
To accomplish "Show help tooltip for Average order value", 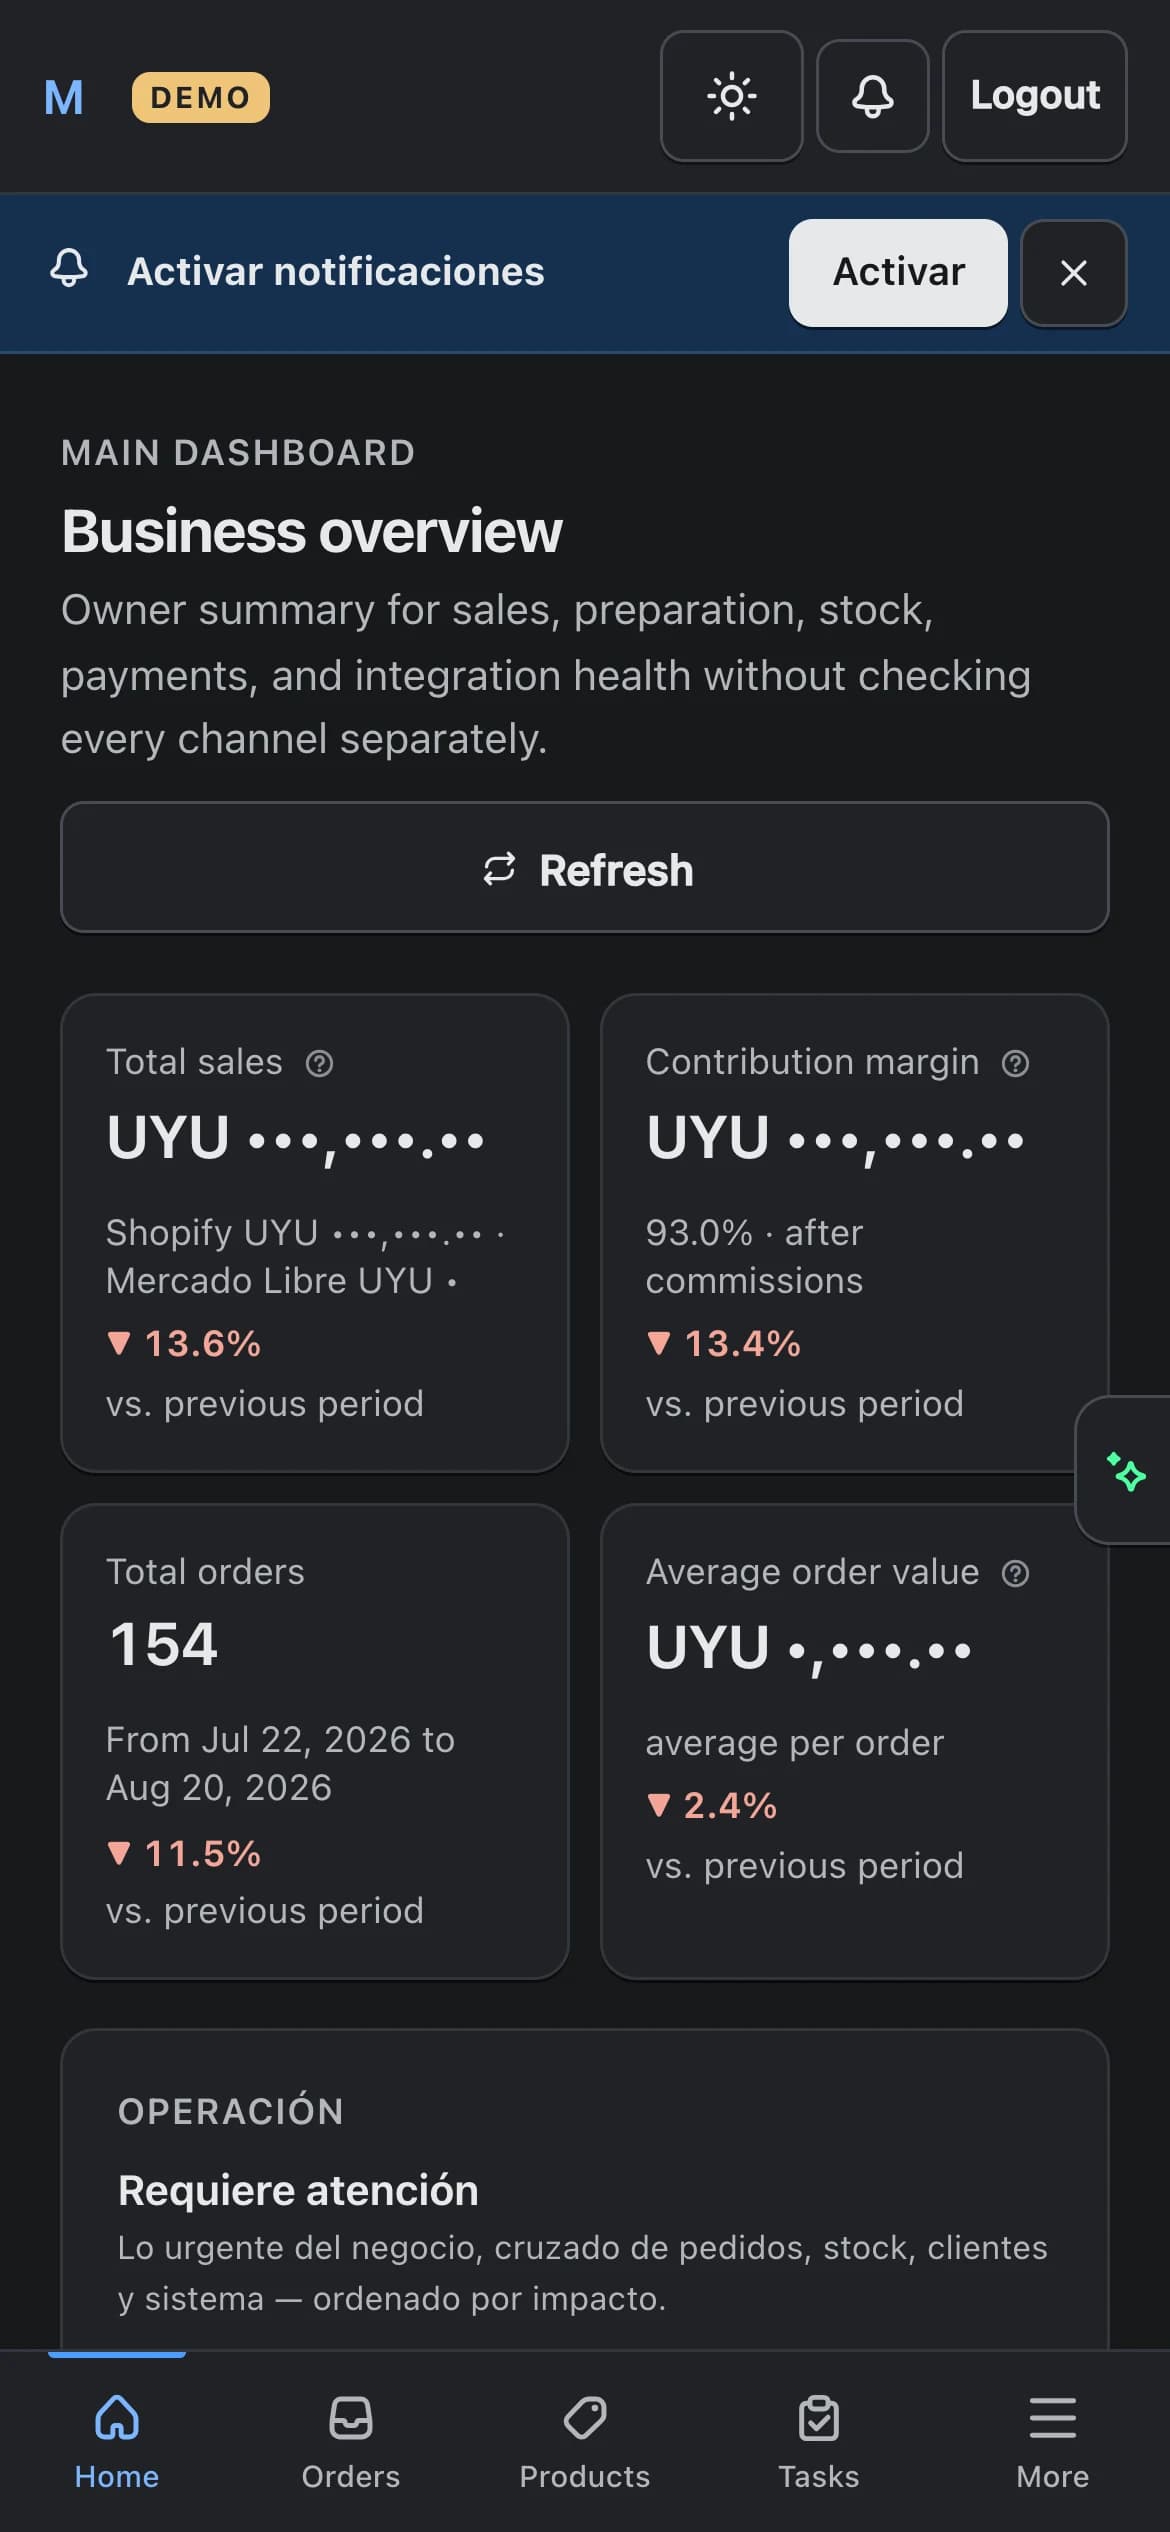I will coord(1015,1573).
